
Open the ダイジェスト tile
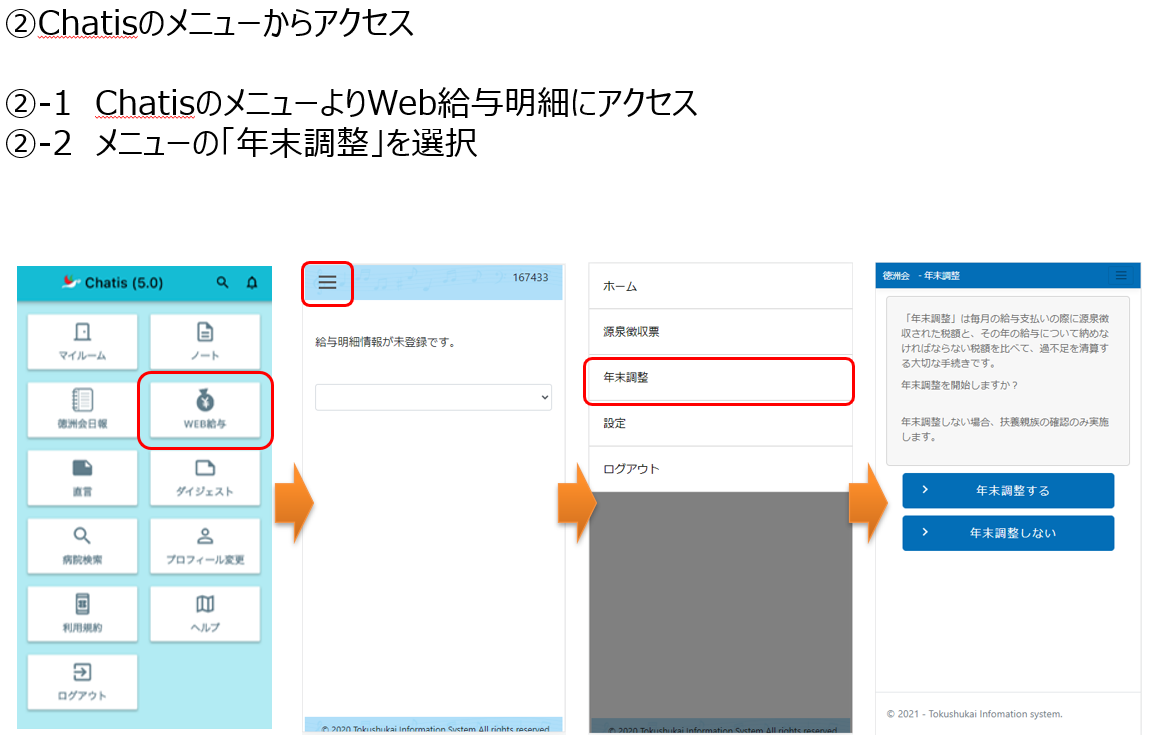[205, 478]
